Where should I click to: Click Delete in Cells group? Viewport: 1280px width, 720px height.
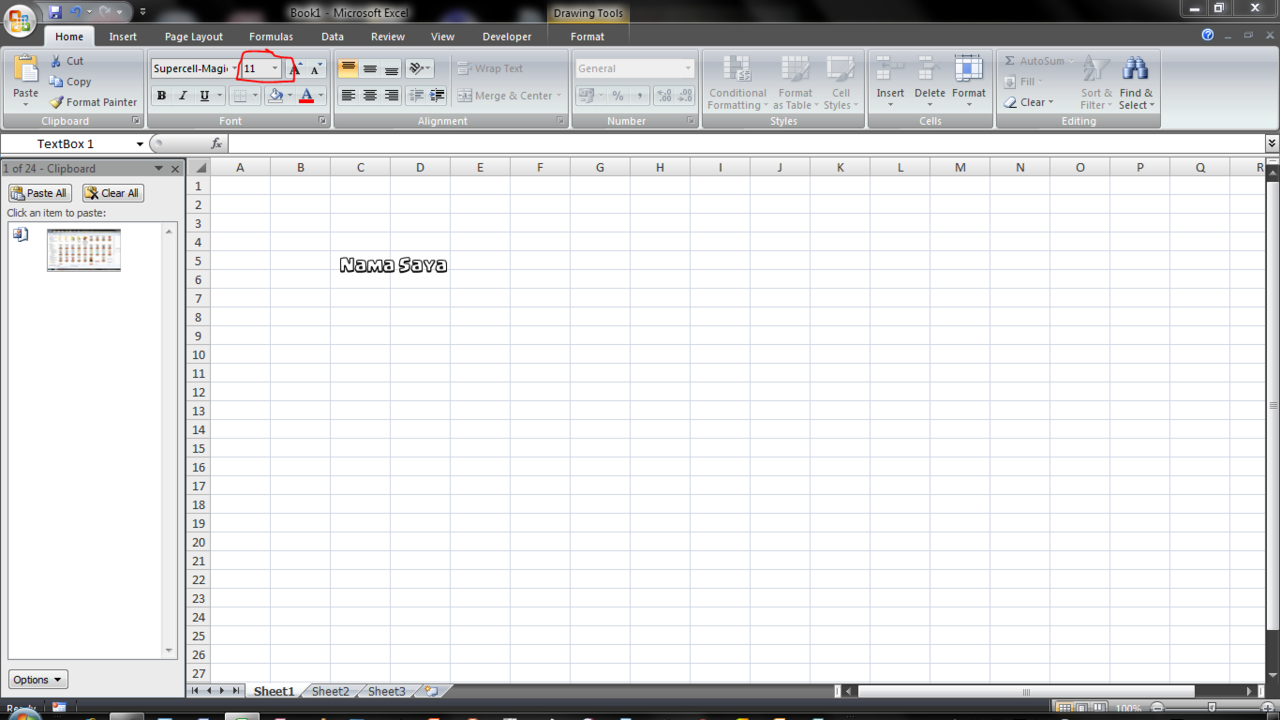coord(929,83)
